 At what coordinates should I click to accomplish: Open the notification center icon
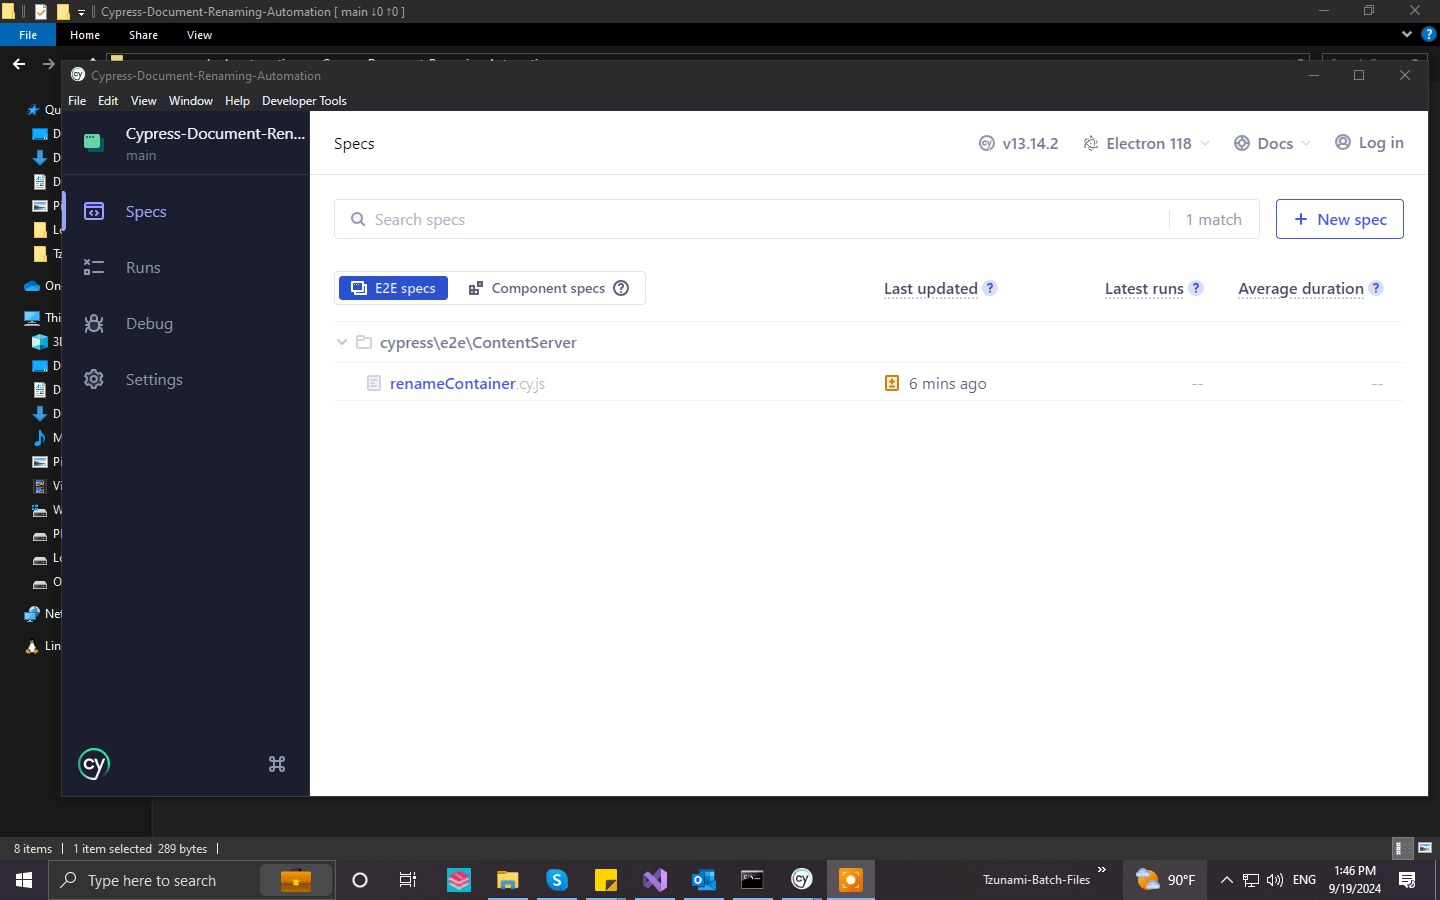1407,880
